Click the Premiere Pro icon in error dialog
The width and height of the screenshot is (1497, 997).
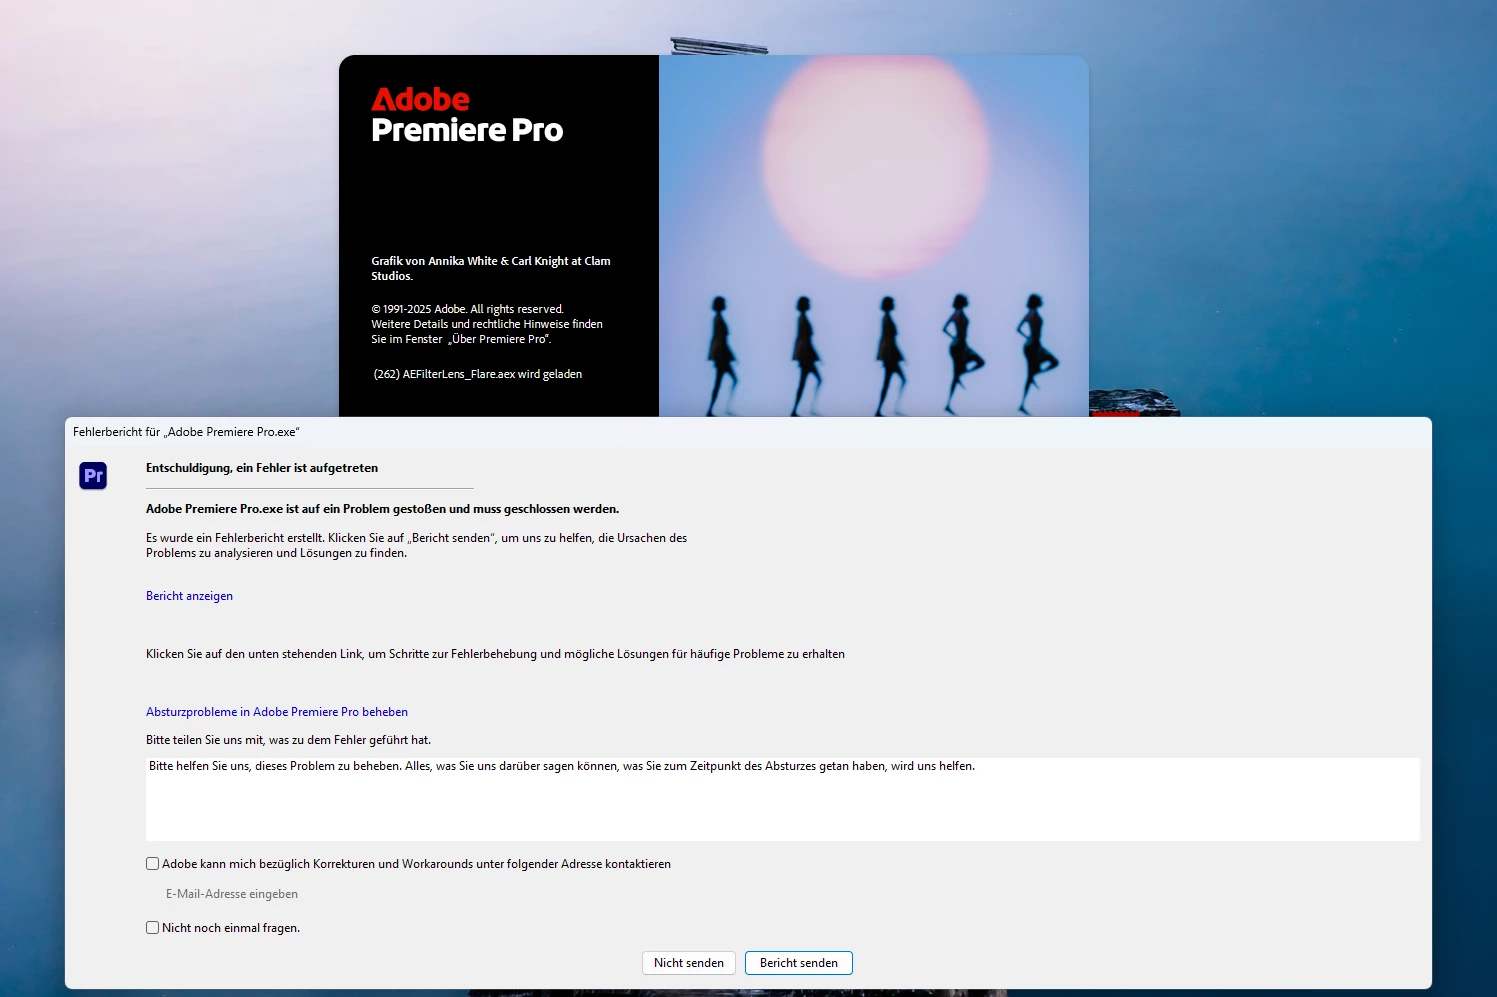(93, 476)
